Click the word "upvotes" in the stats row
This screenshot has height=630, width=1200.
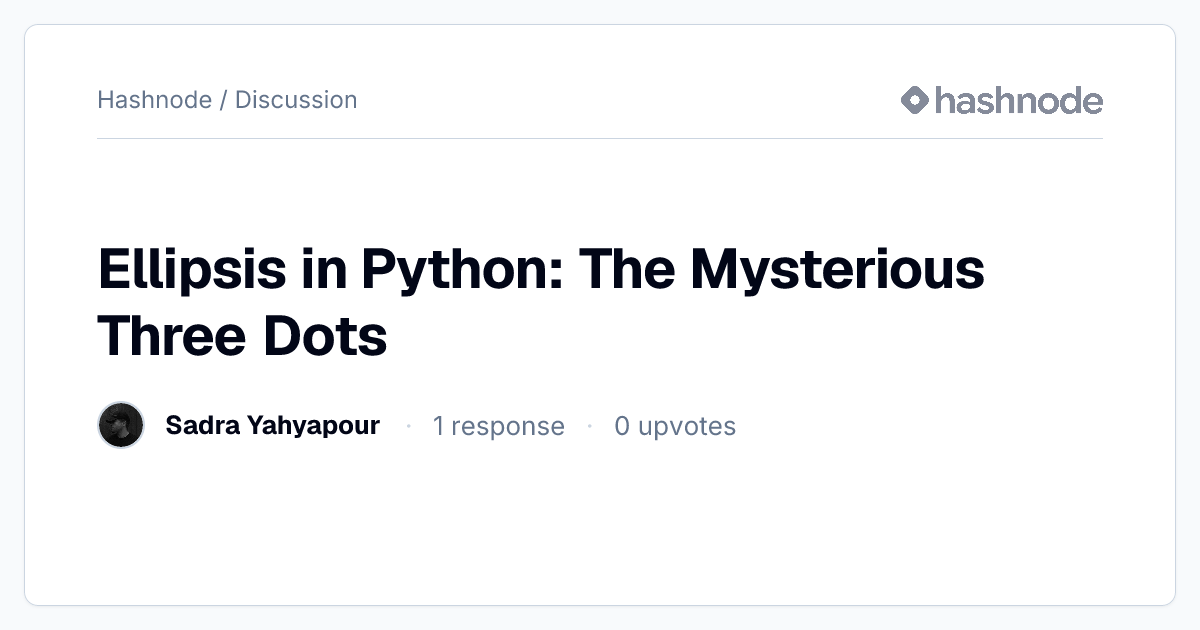tap(687, 427)
